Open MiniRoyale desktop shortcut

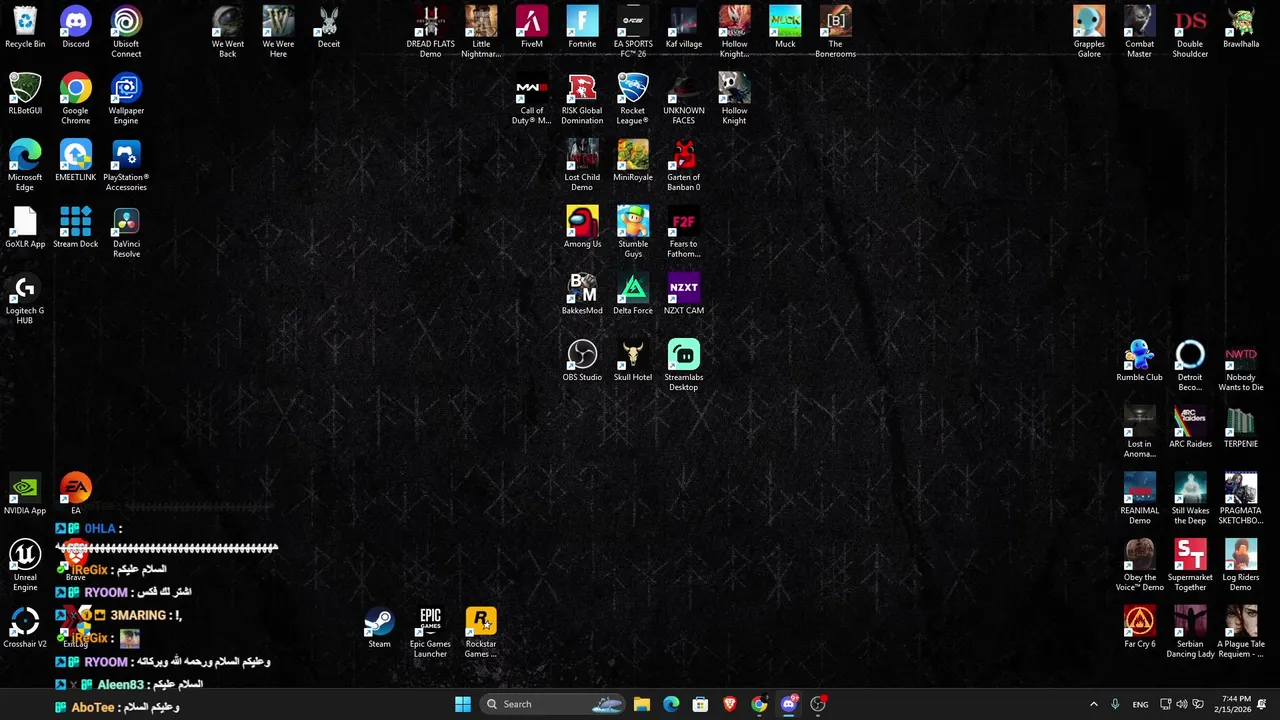coord(633,162)
